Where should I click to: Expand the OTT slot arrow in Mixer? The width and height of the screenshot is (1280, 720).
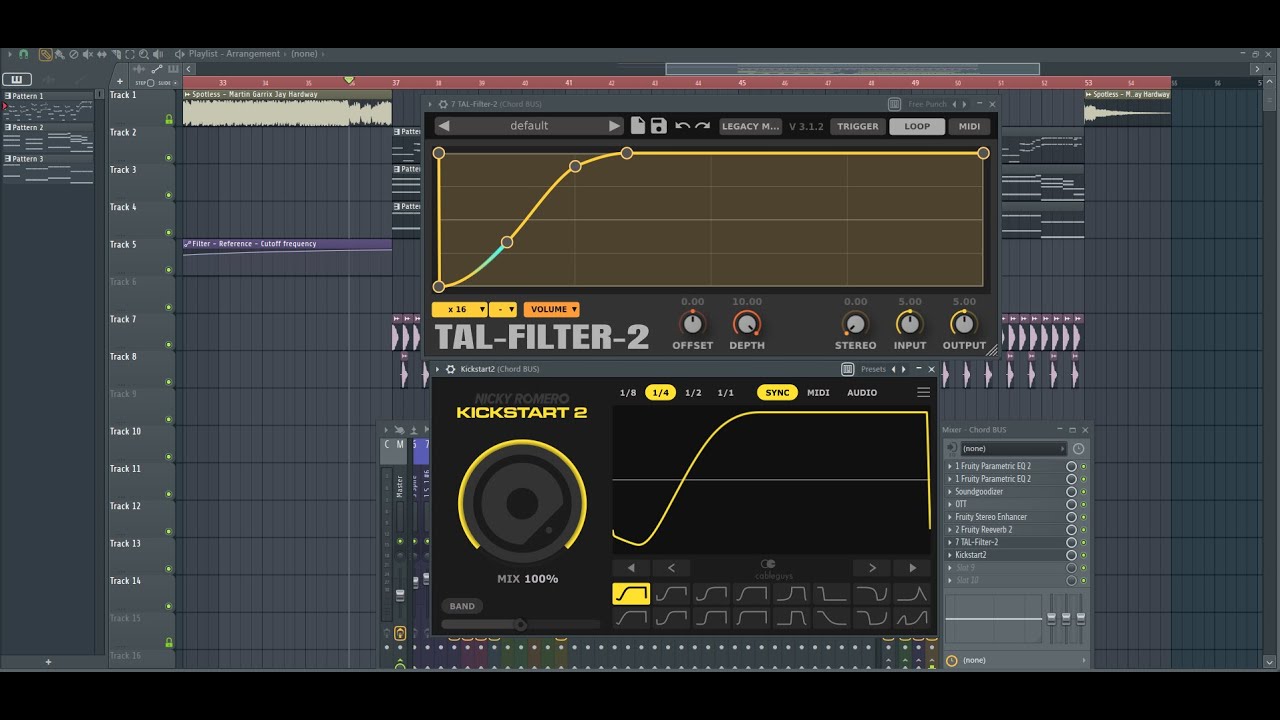[x=950, y=504]
